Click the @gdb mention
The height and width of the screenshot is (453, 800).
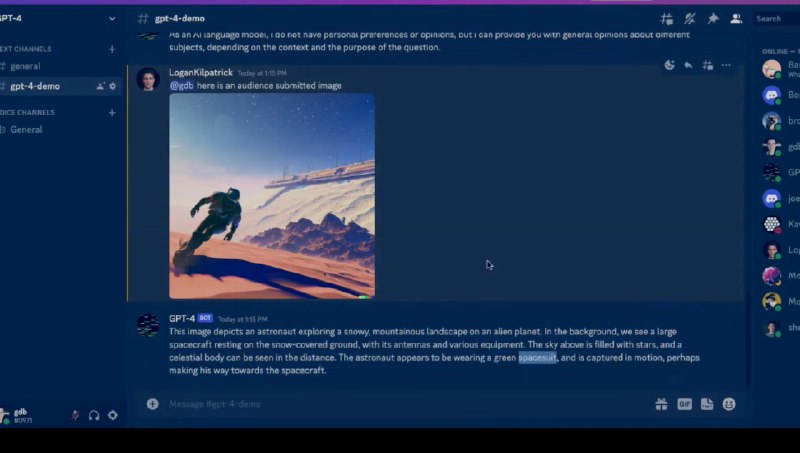click(x=182, y=86)
